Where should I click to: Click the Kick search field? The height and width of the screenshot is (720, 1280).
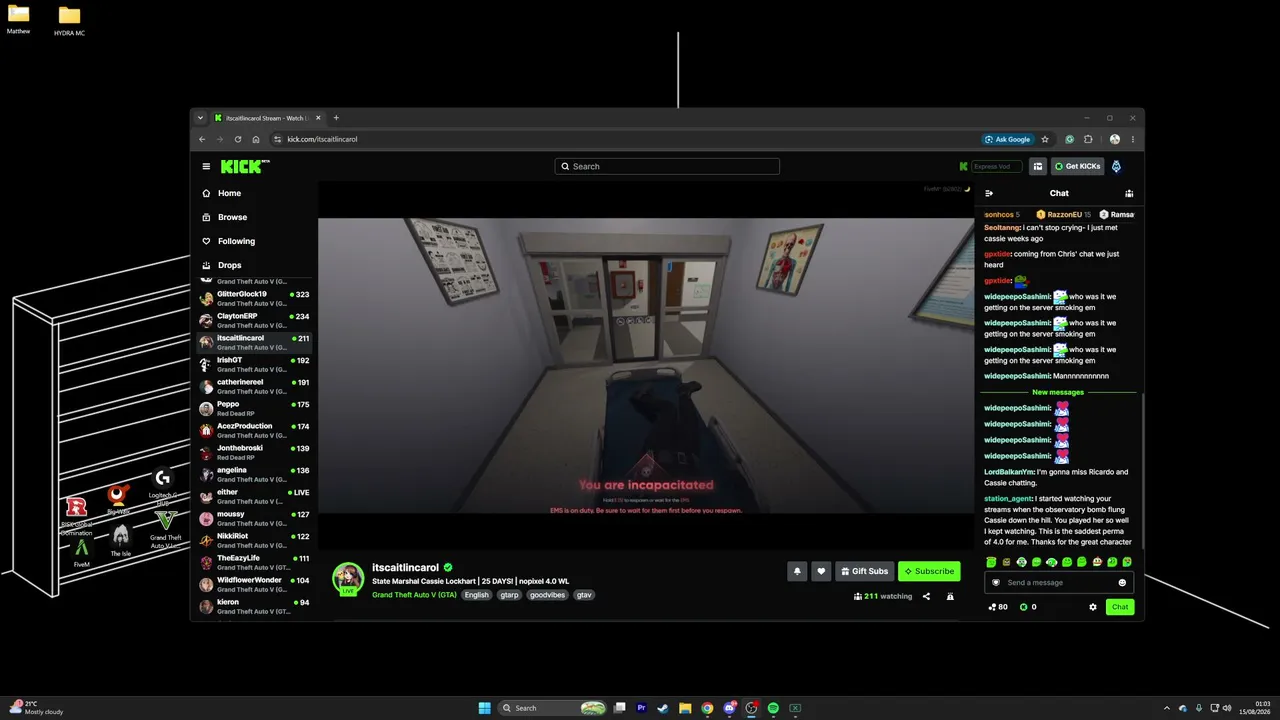pyautogui.click(x=667, y=166)
